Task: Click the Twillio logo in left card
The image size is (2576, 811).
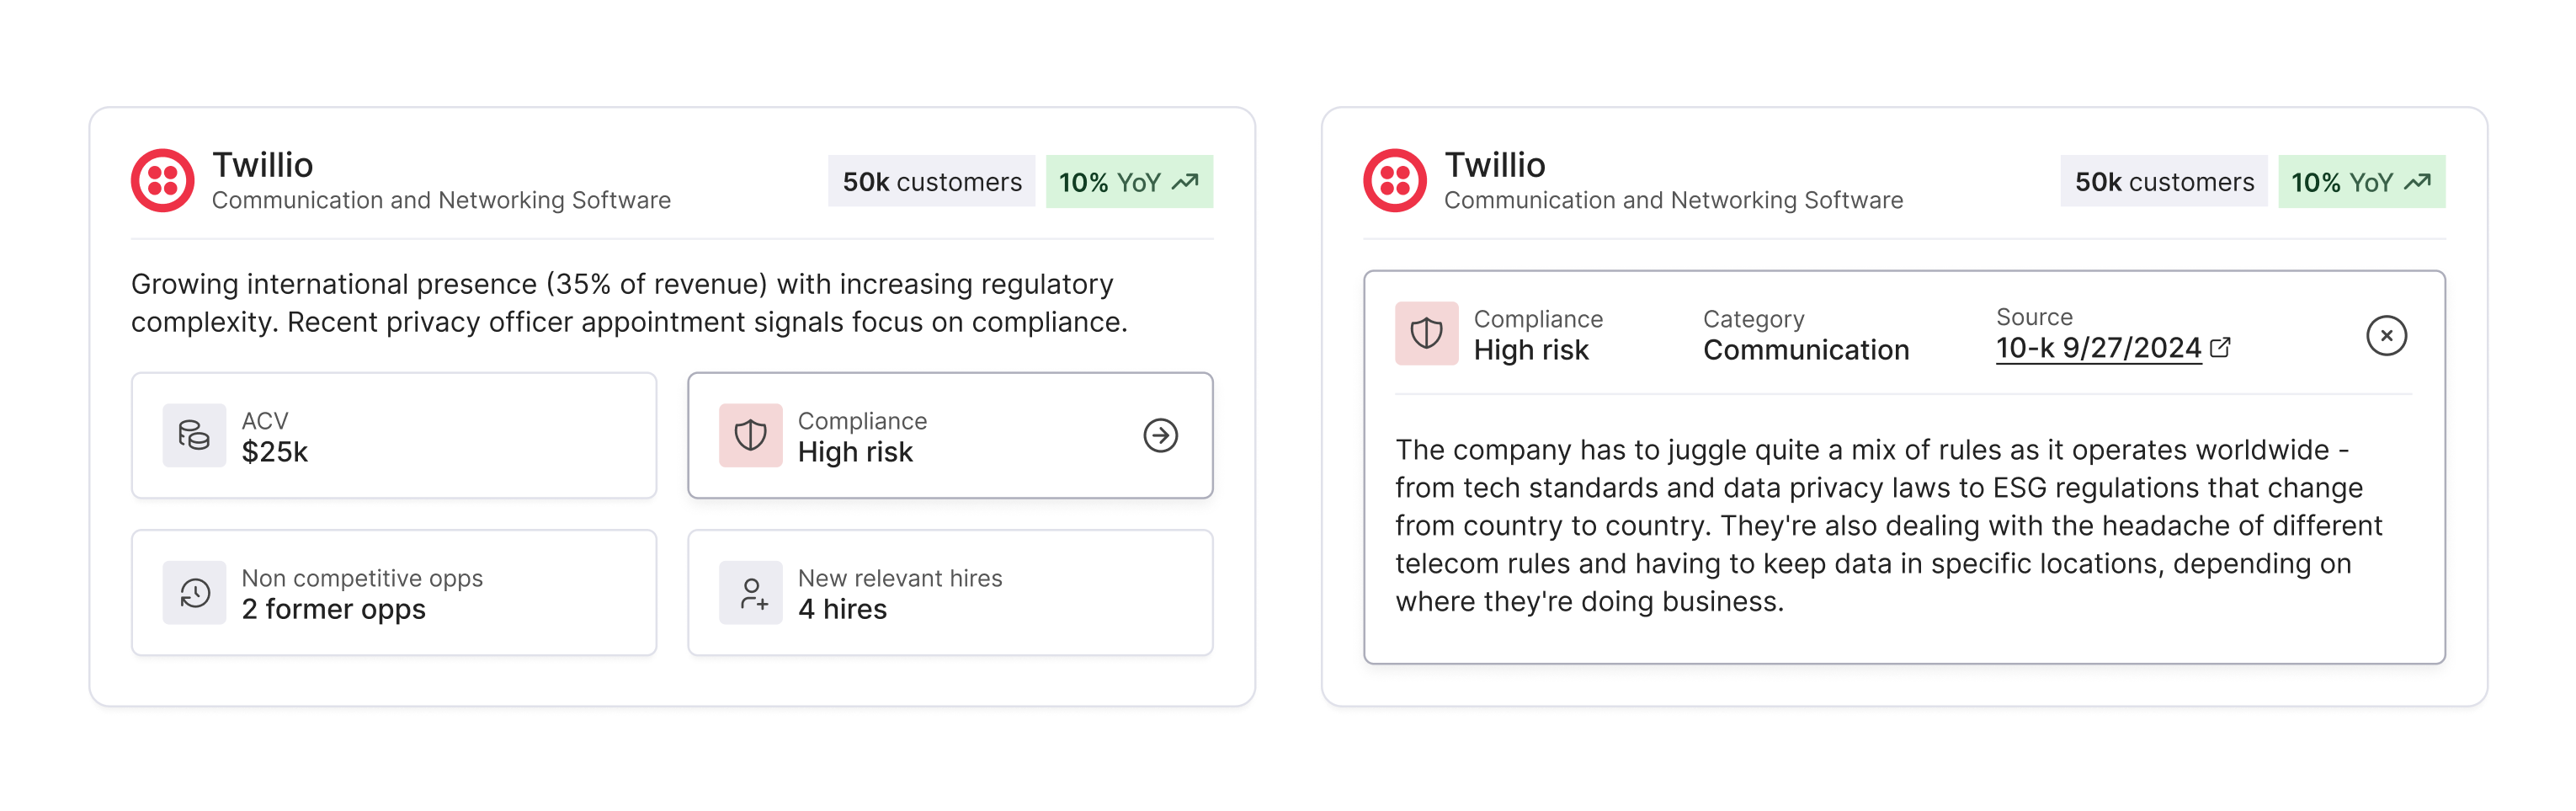Action: coord(162,181)
